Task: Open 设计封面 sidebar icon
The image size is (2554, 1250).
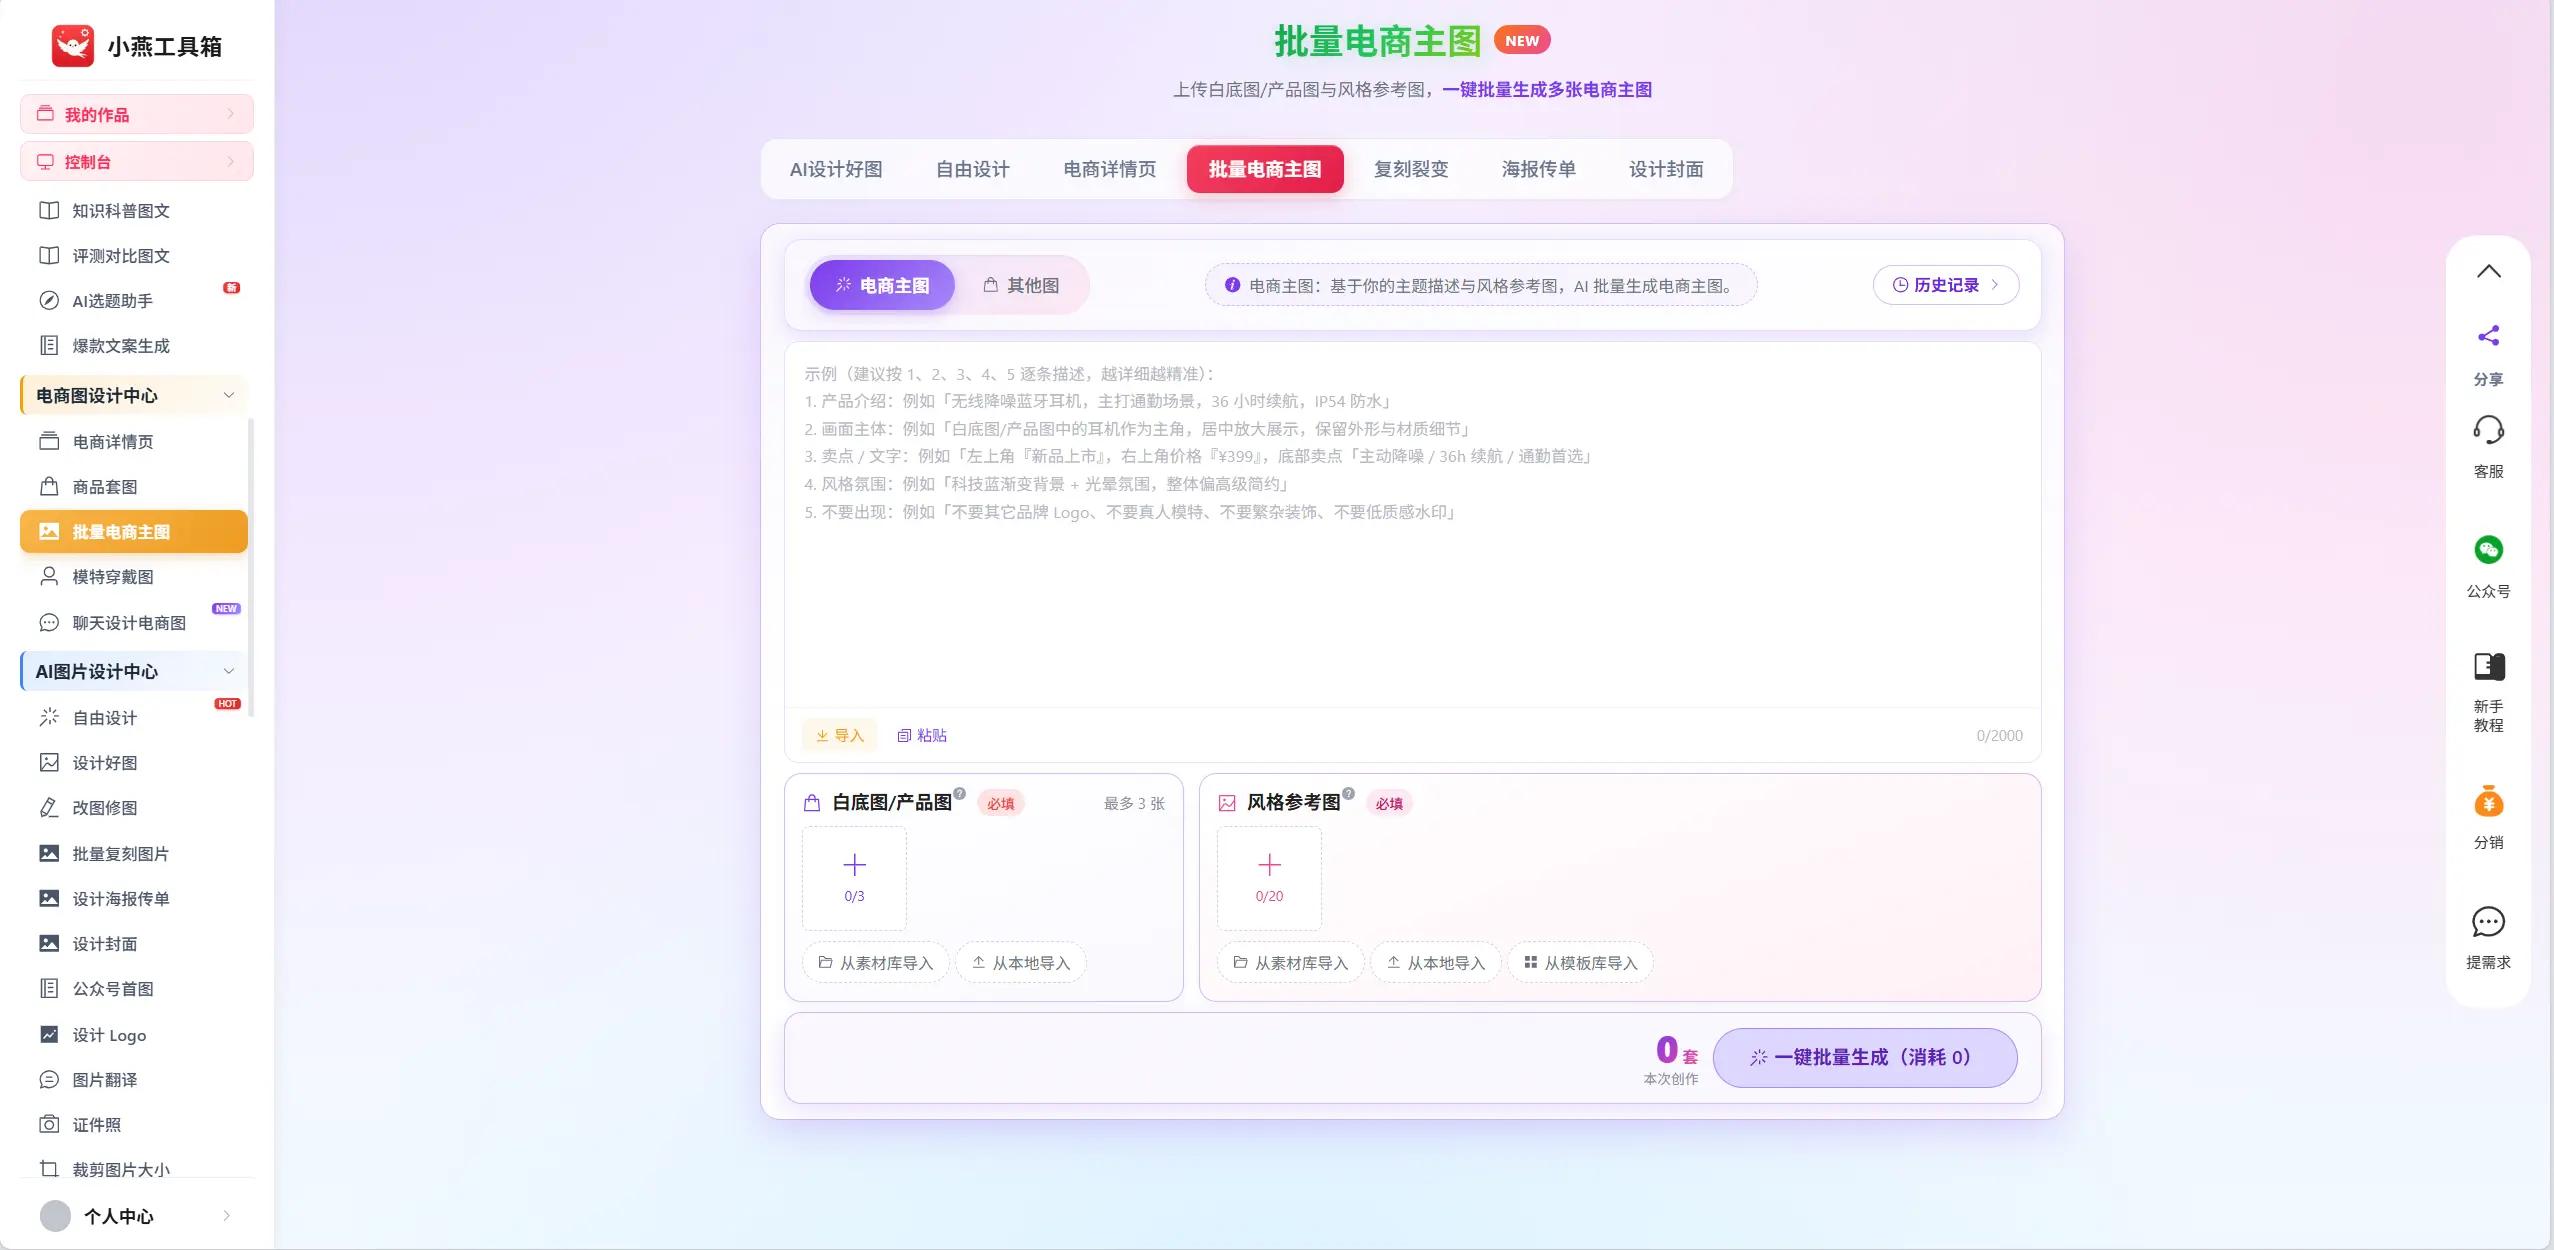Action: tap(49, 944)
